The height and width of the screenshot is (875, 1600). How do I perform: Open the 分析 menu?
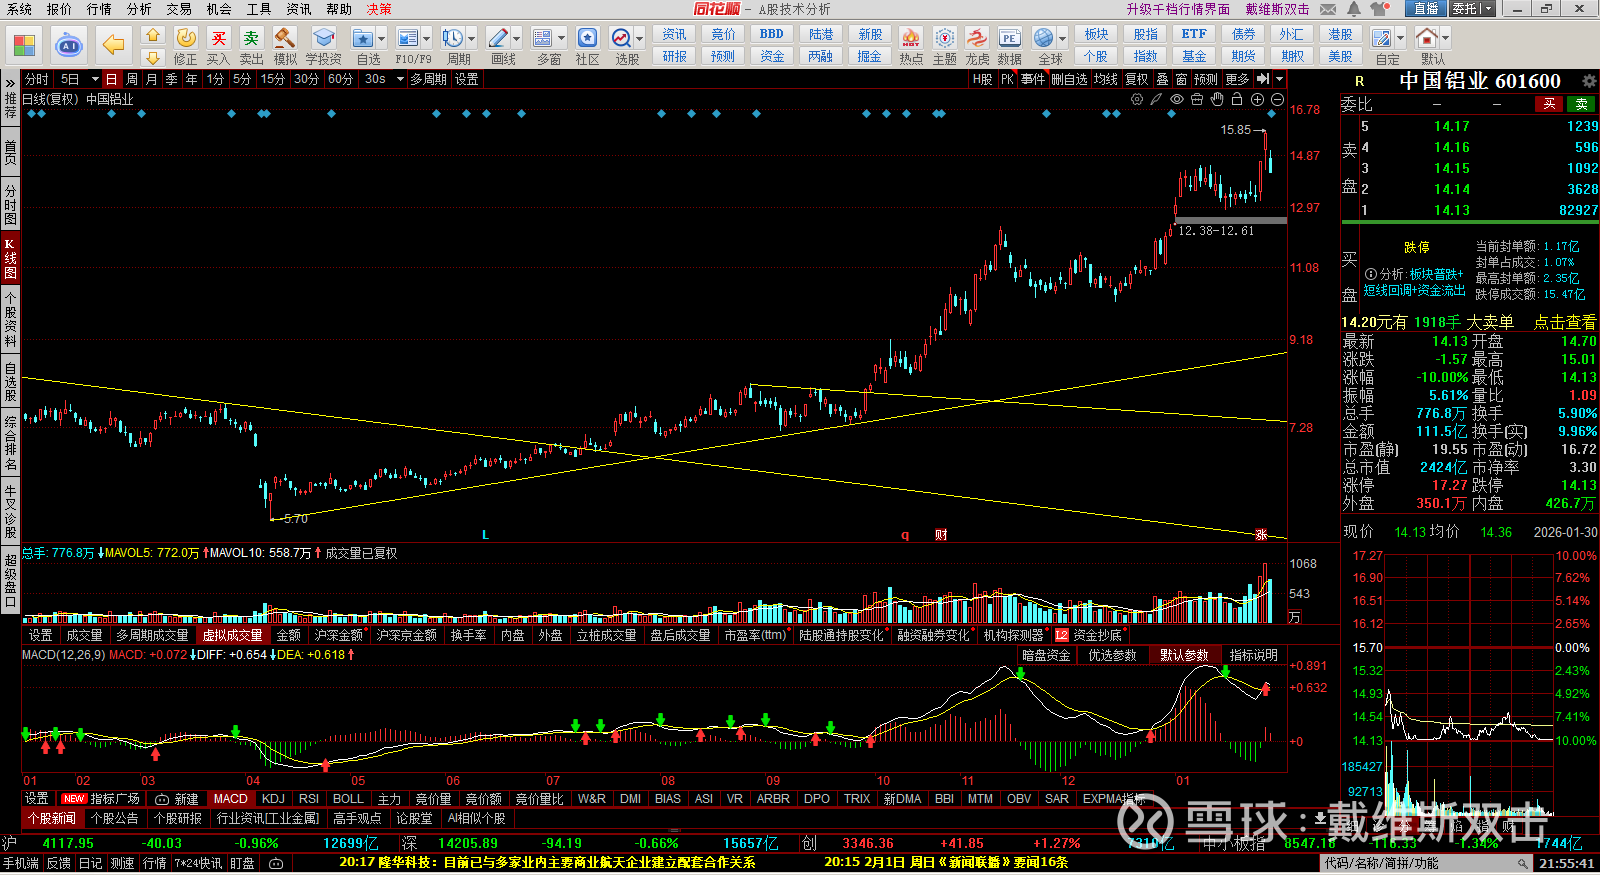[139, 9]
